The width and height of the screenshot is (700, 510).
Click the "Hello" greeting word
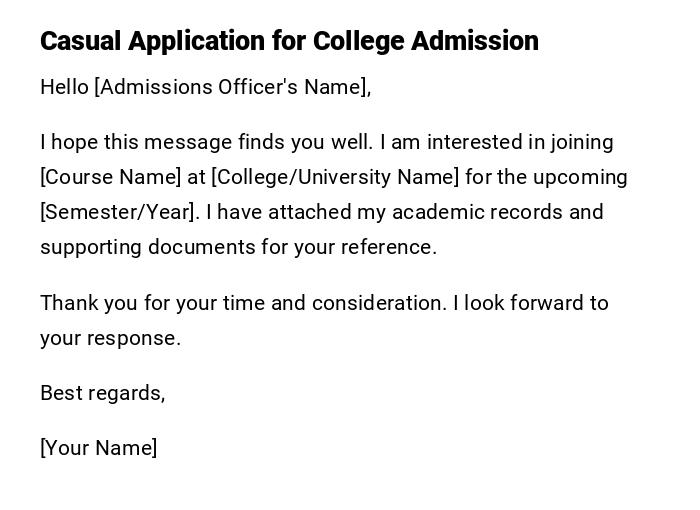click(x=64, y=87)
